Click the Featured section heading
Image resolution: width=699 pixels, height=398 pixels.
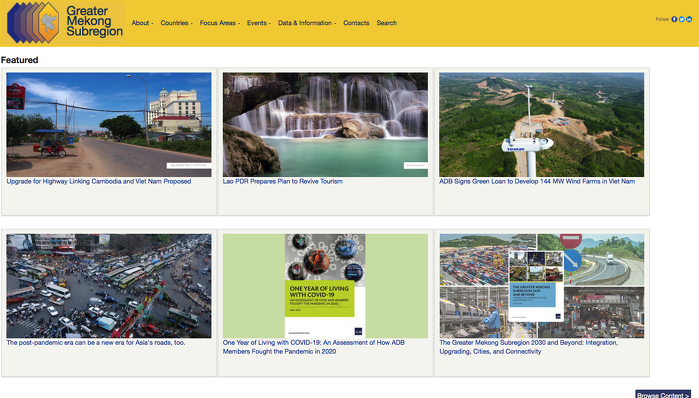[x=20, y=60]
